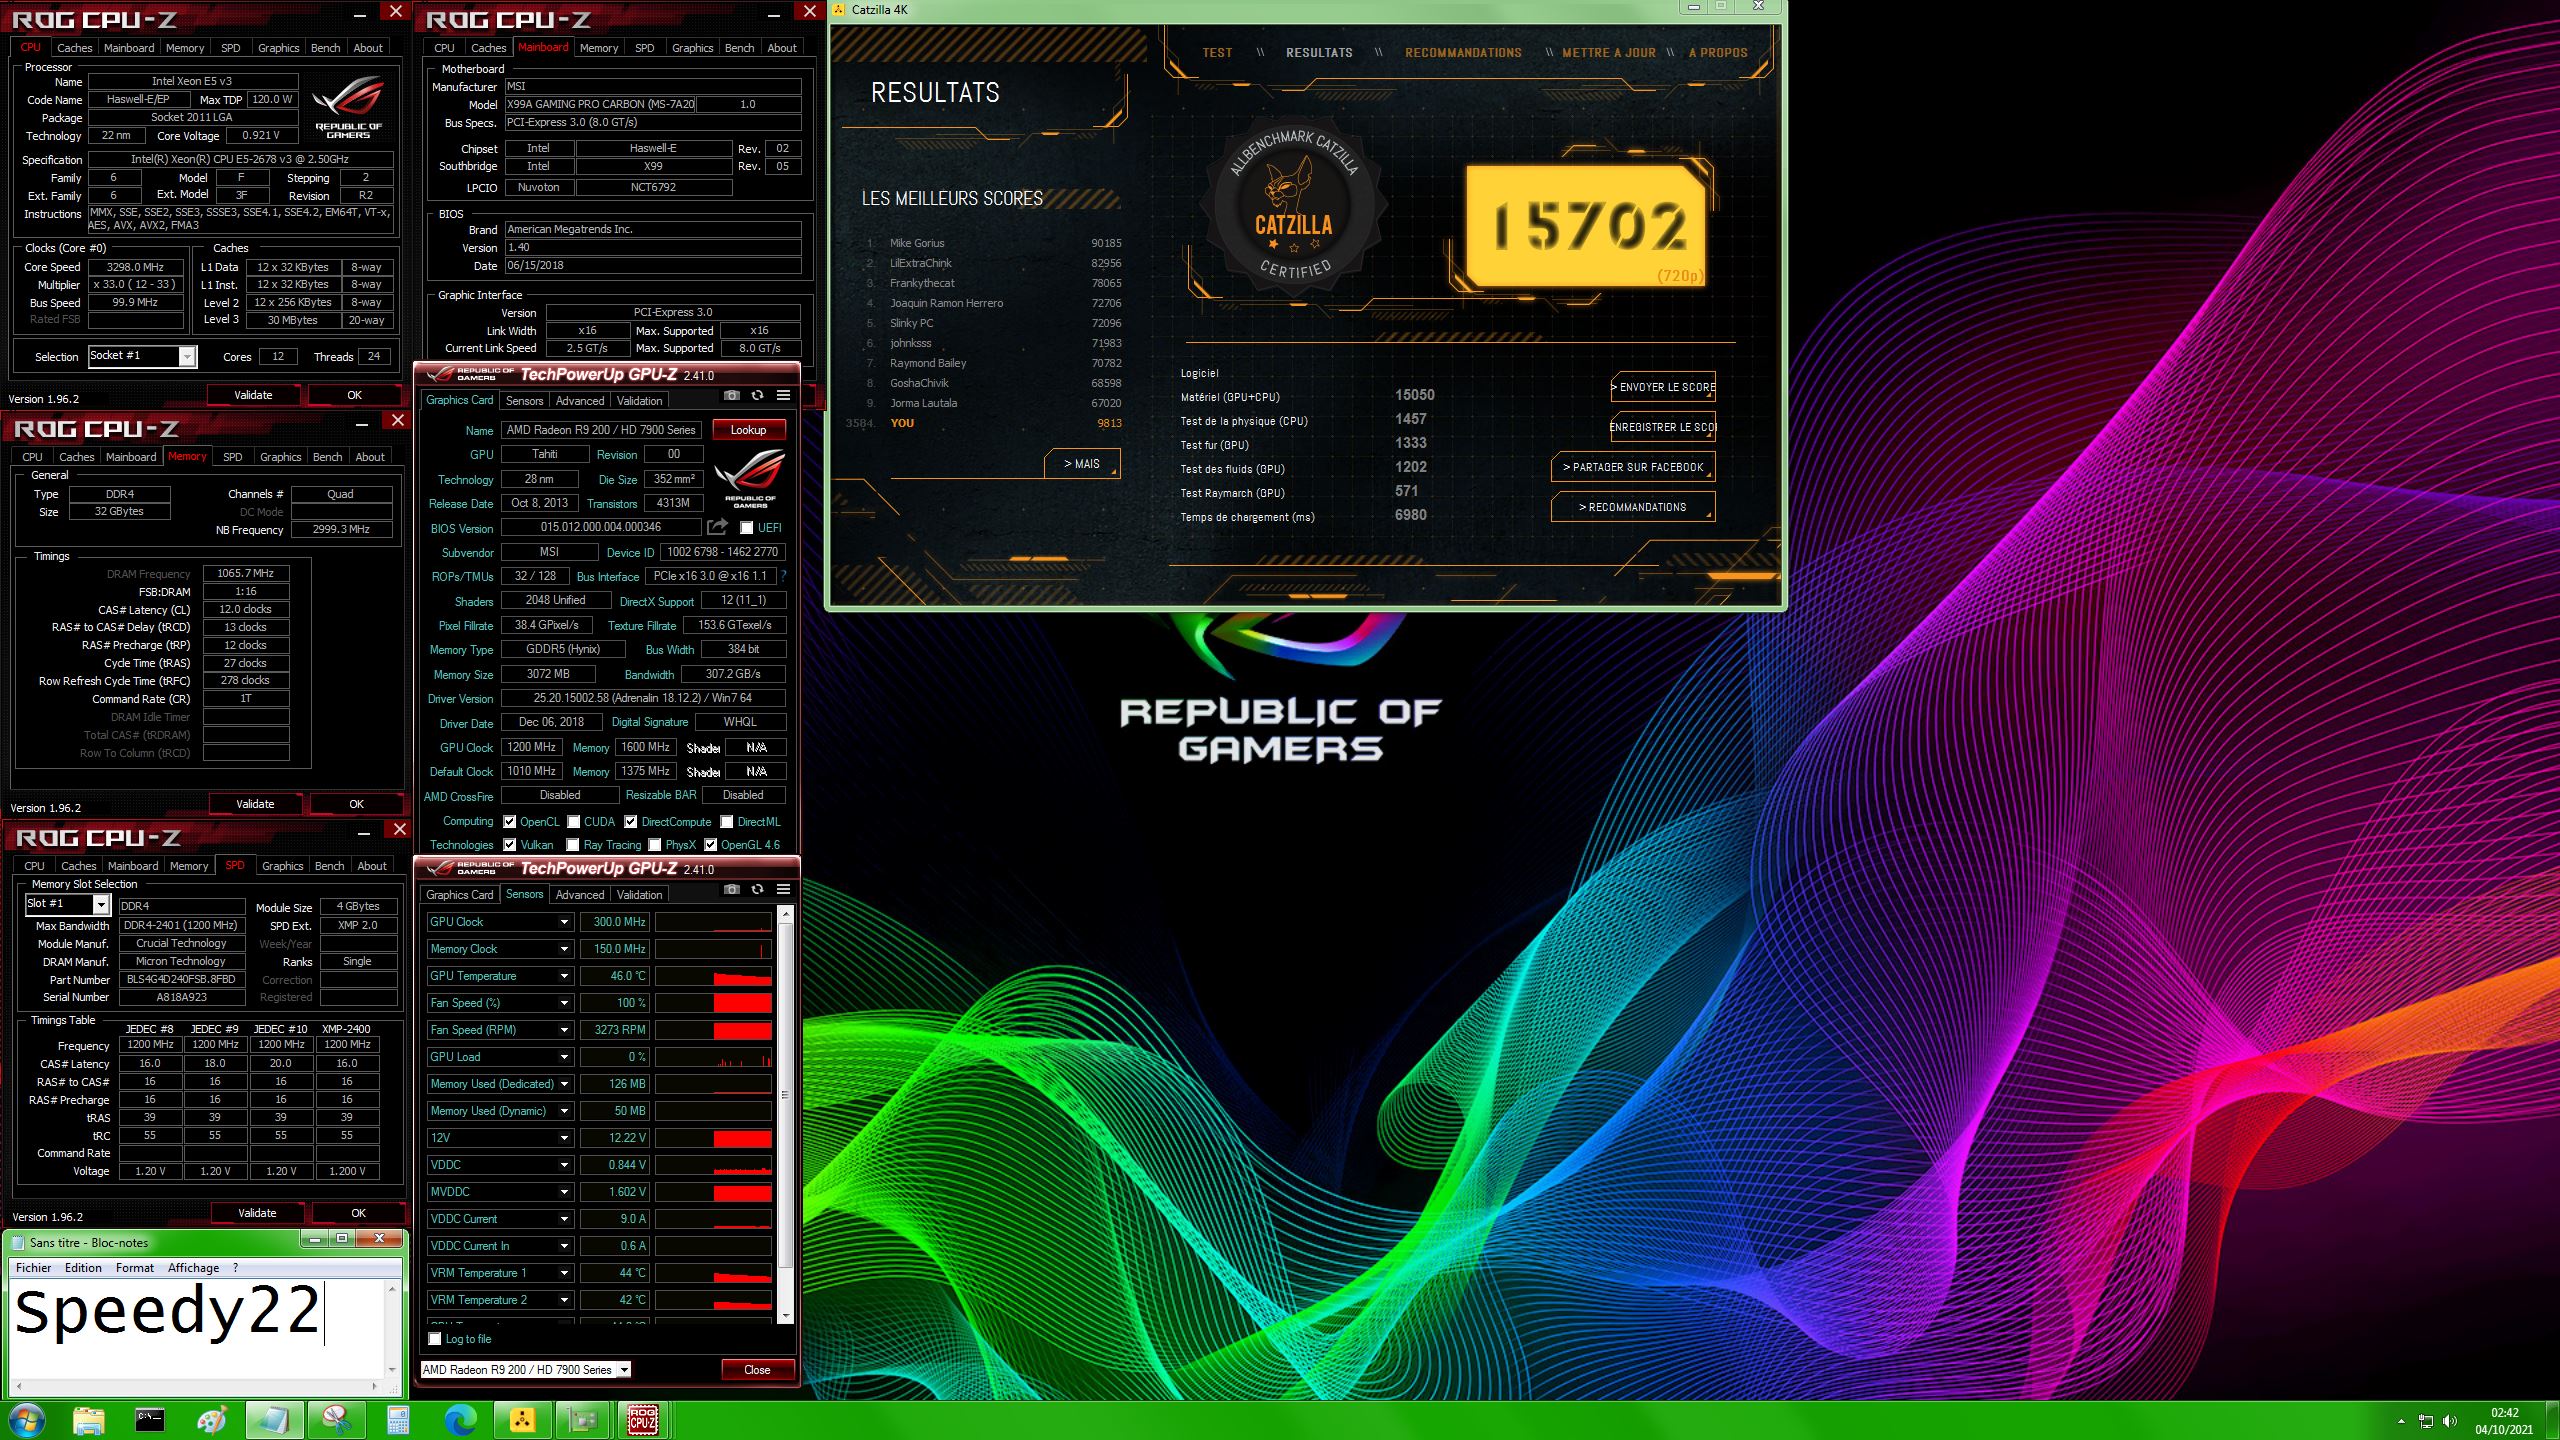Toggle CUDA checkbox in GPU-Z

click(574, 822)
